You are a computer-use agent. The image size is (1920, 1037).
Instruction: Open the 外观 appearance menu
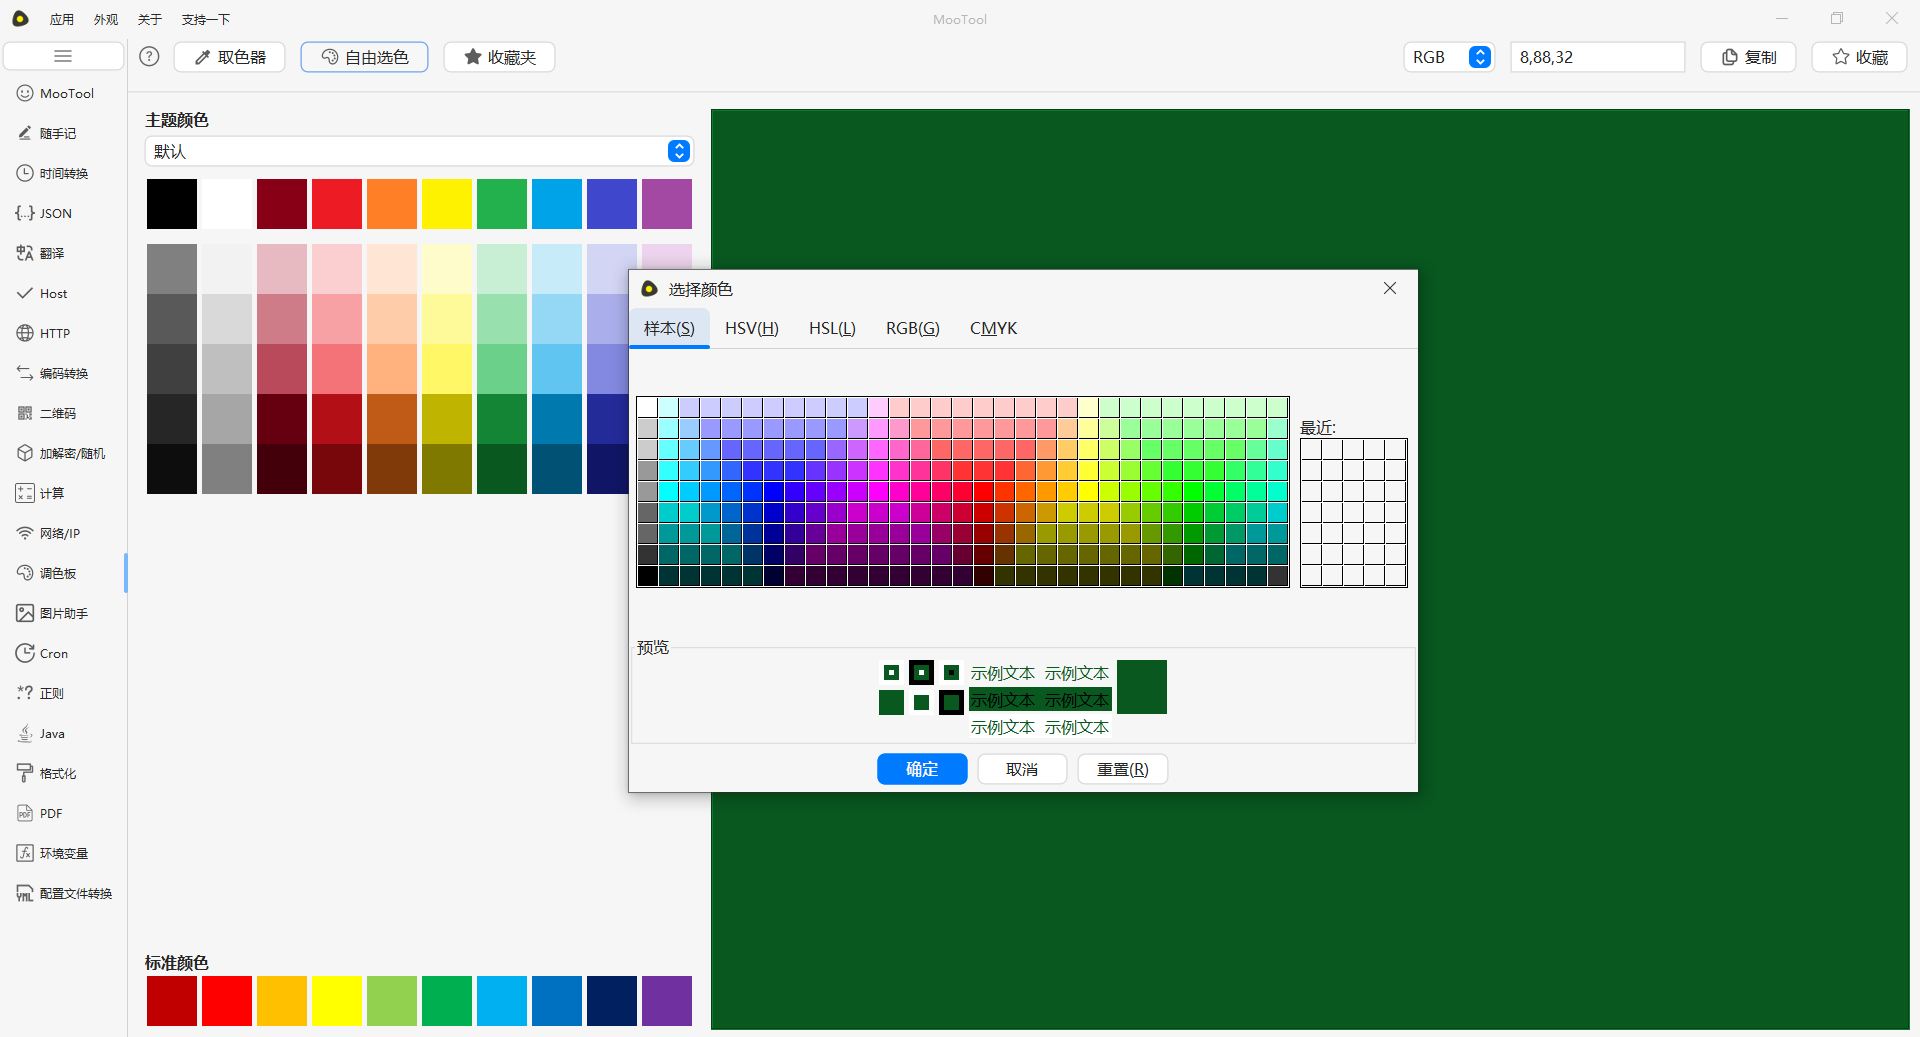point(105,19)
